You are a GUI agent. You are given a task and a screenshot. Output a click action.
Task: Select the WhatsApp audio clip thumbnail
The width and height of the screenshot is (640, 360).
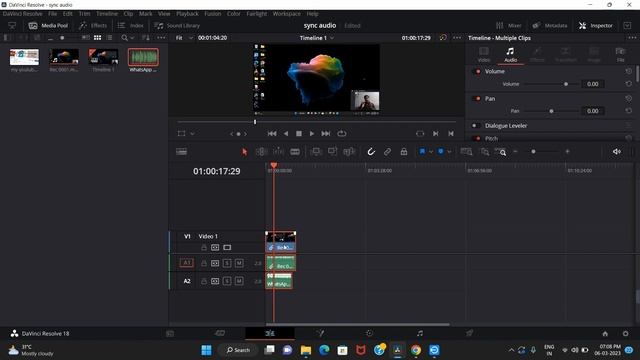(x=143, y=57)
